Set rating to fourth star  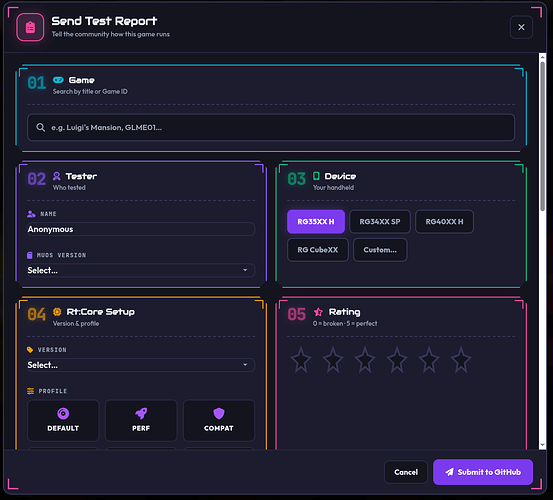[x=397, y=360]
